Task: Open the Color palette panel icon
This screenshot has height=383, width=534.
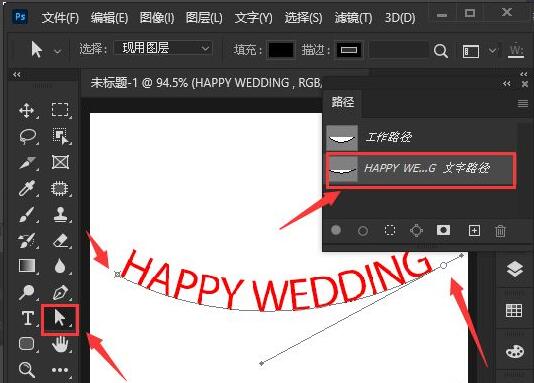Action: [x=515, y=351]
